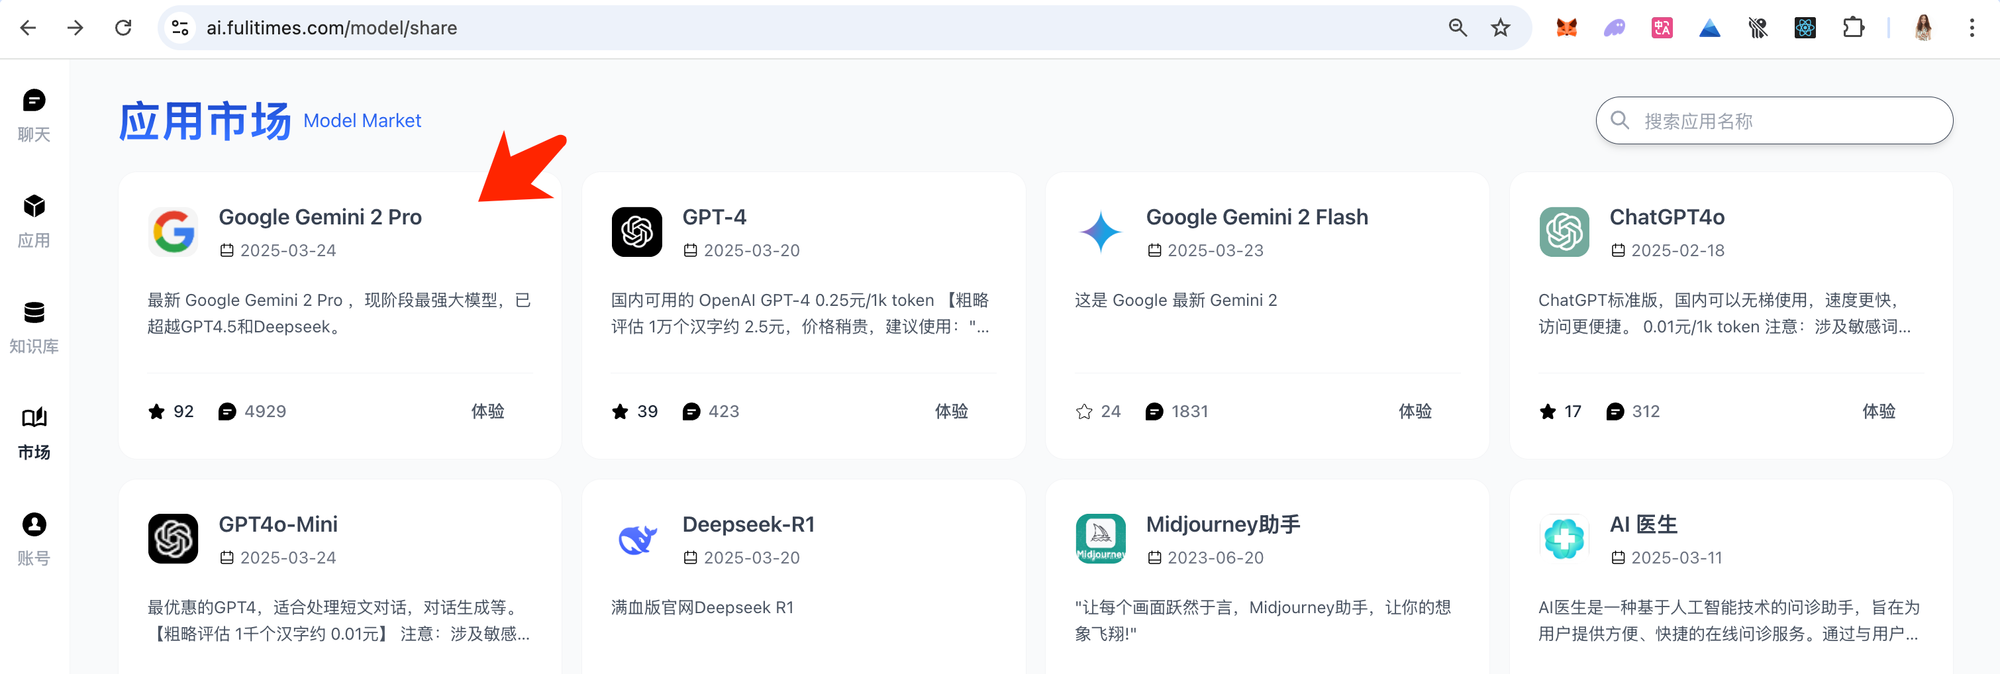Click the date 2025-03-11 on AI 医生
Viewport: 2000px width, 674px height.
(1677, 558)
